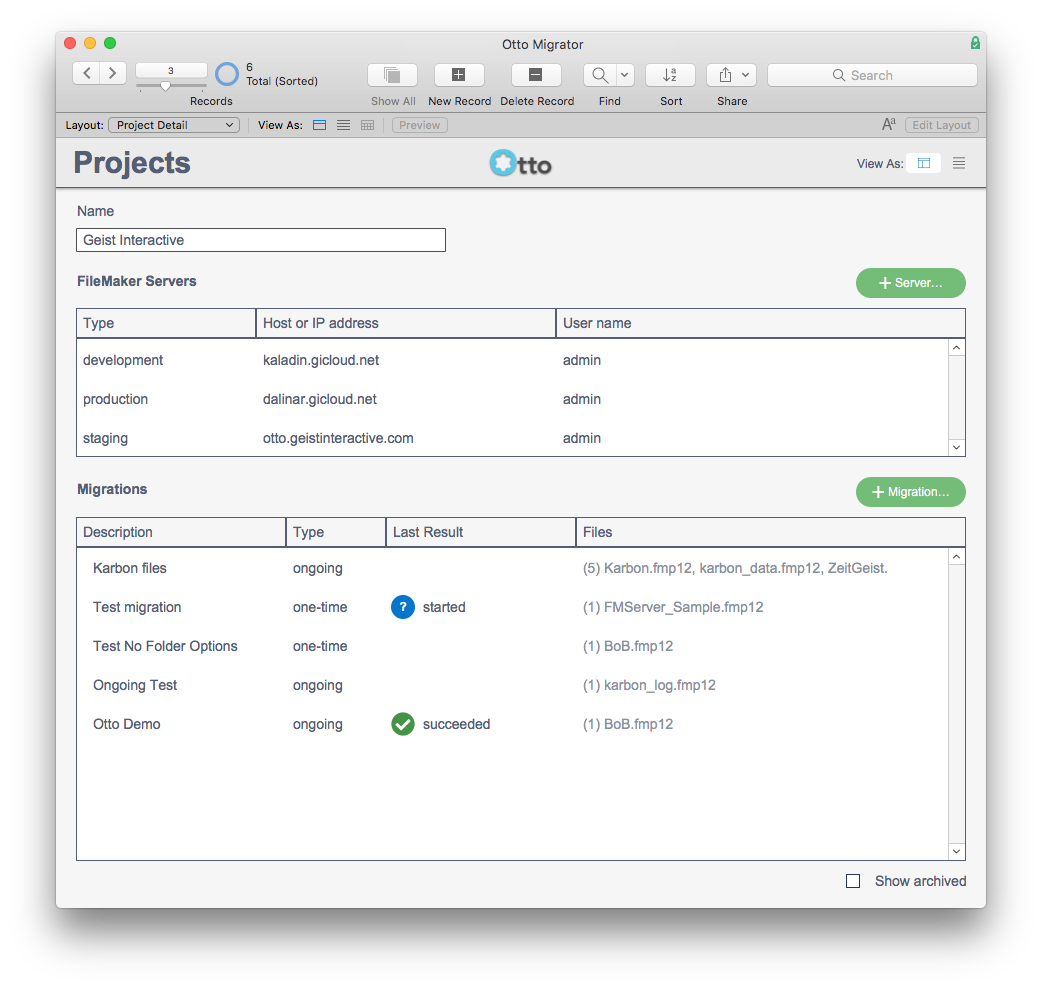The width and height of the screenshot is (1042, 988).
Task: Click host otto.geistinteractive.com
Action: tap(338, 439)
